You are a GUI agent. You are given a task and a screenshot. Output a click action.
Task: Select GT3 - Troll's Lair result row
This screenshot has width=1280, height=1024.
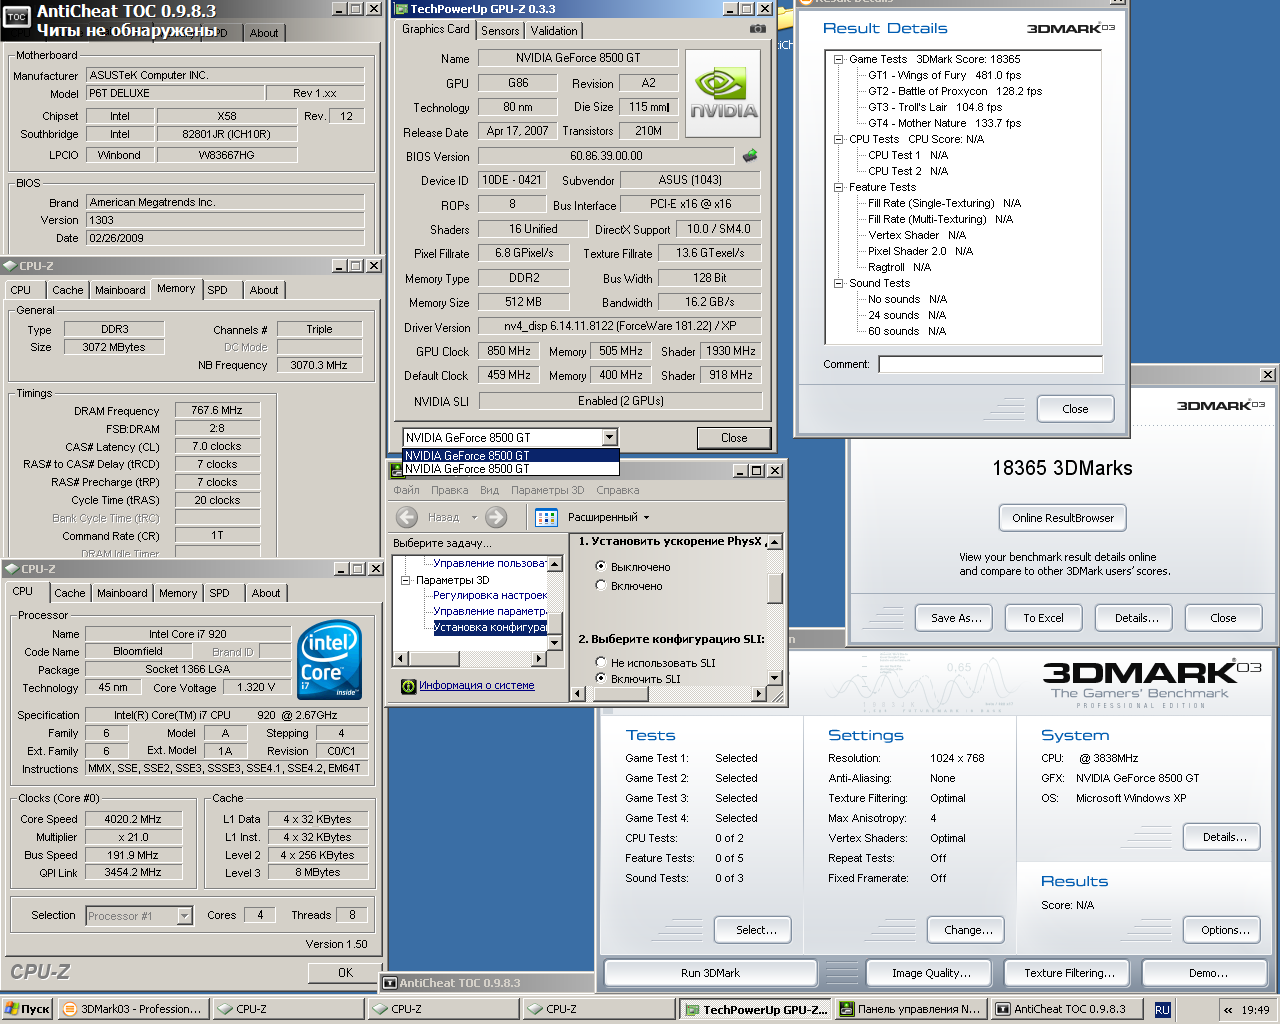(935, 107)
